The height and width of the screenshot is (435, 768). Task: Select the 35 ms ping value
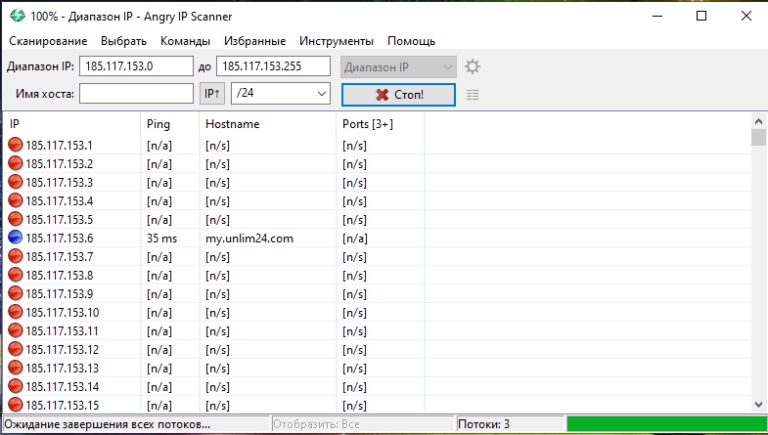tap(162, 239)
